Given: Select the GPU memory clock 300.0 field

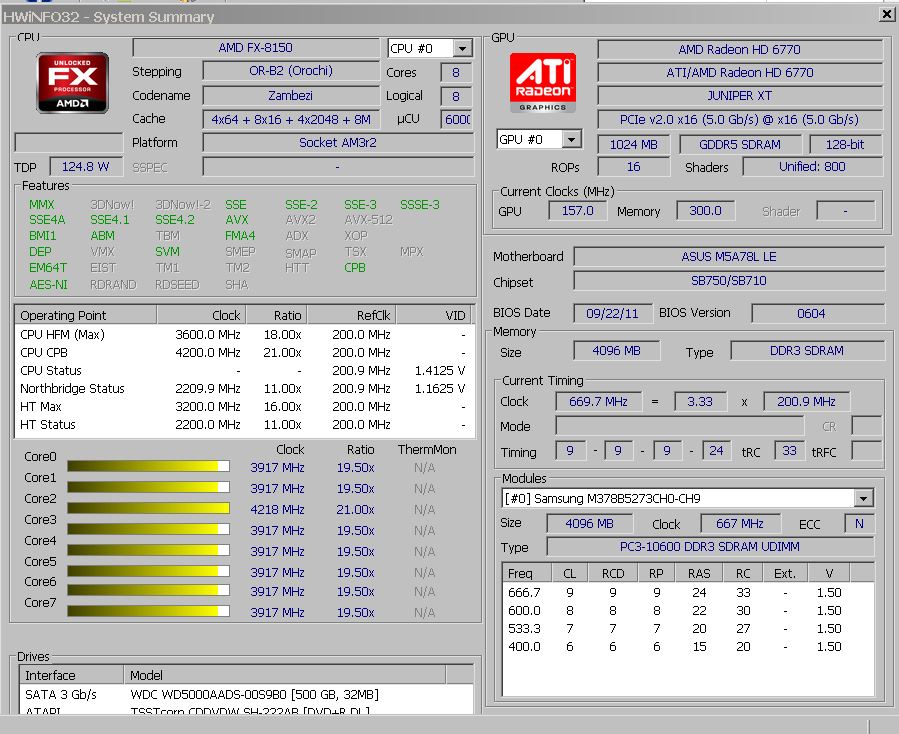Looking at the screenshot, I should click(x=705, y=210).
